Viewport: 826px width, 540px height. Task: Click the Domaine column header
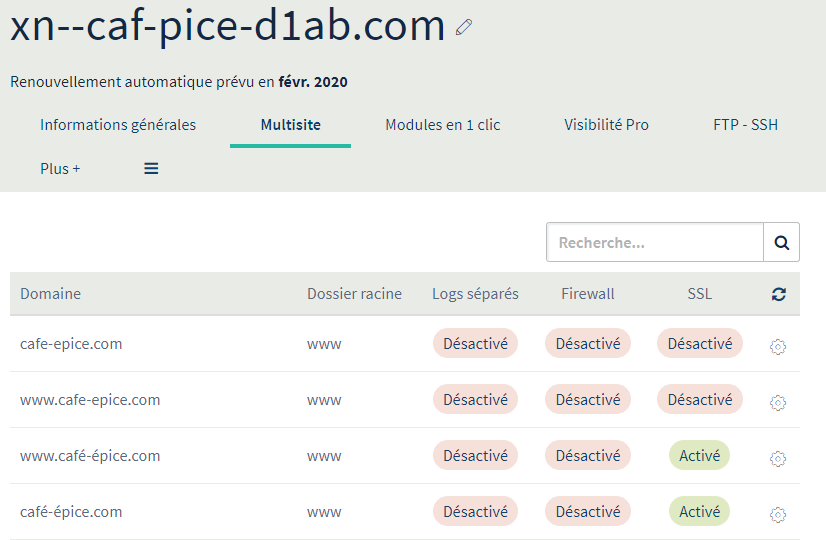click(x=50, y=294)
